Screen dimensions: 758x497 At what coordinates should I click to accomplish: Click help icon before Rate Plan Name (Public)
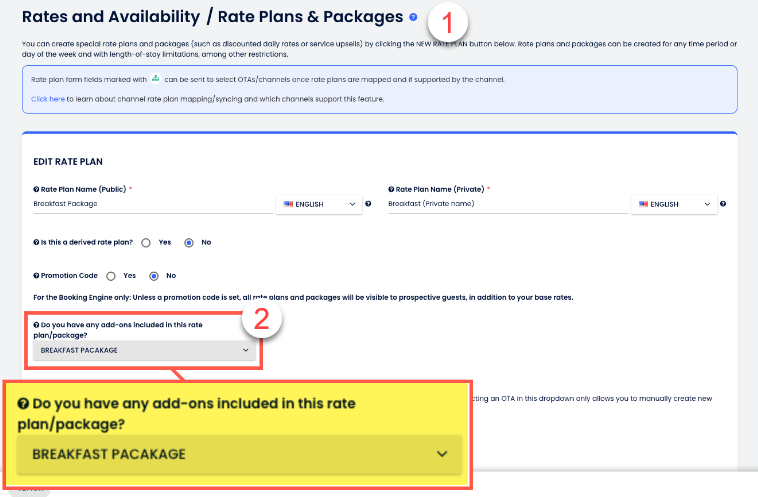[36, 188]
